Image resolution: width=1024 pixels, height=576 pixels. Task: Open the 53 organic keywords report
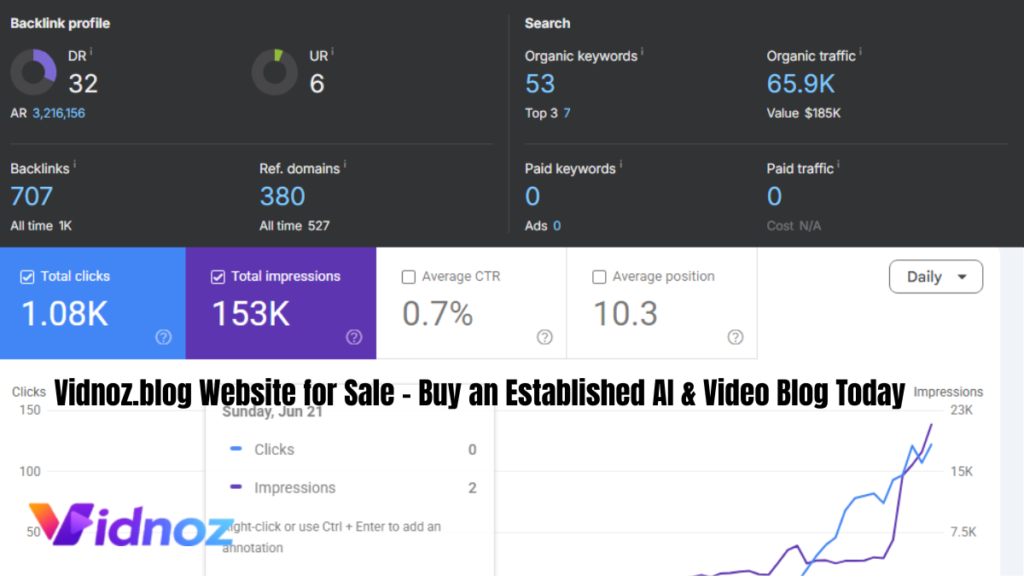coord(539,84)
